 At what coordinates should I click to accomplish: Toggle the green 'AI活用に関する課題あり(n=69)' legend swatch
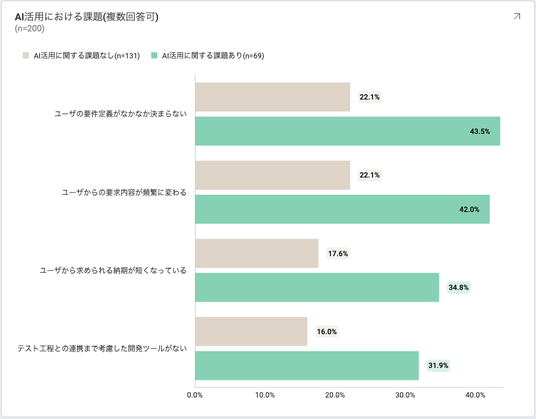[154, 55]
